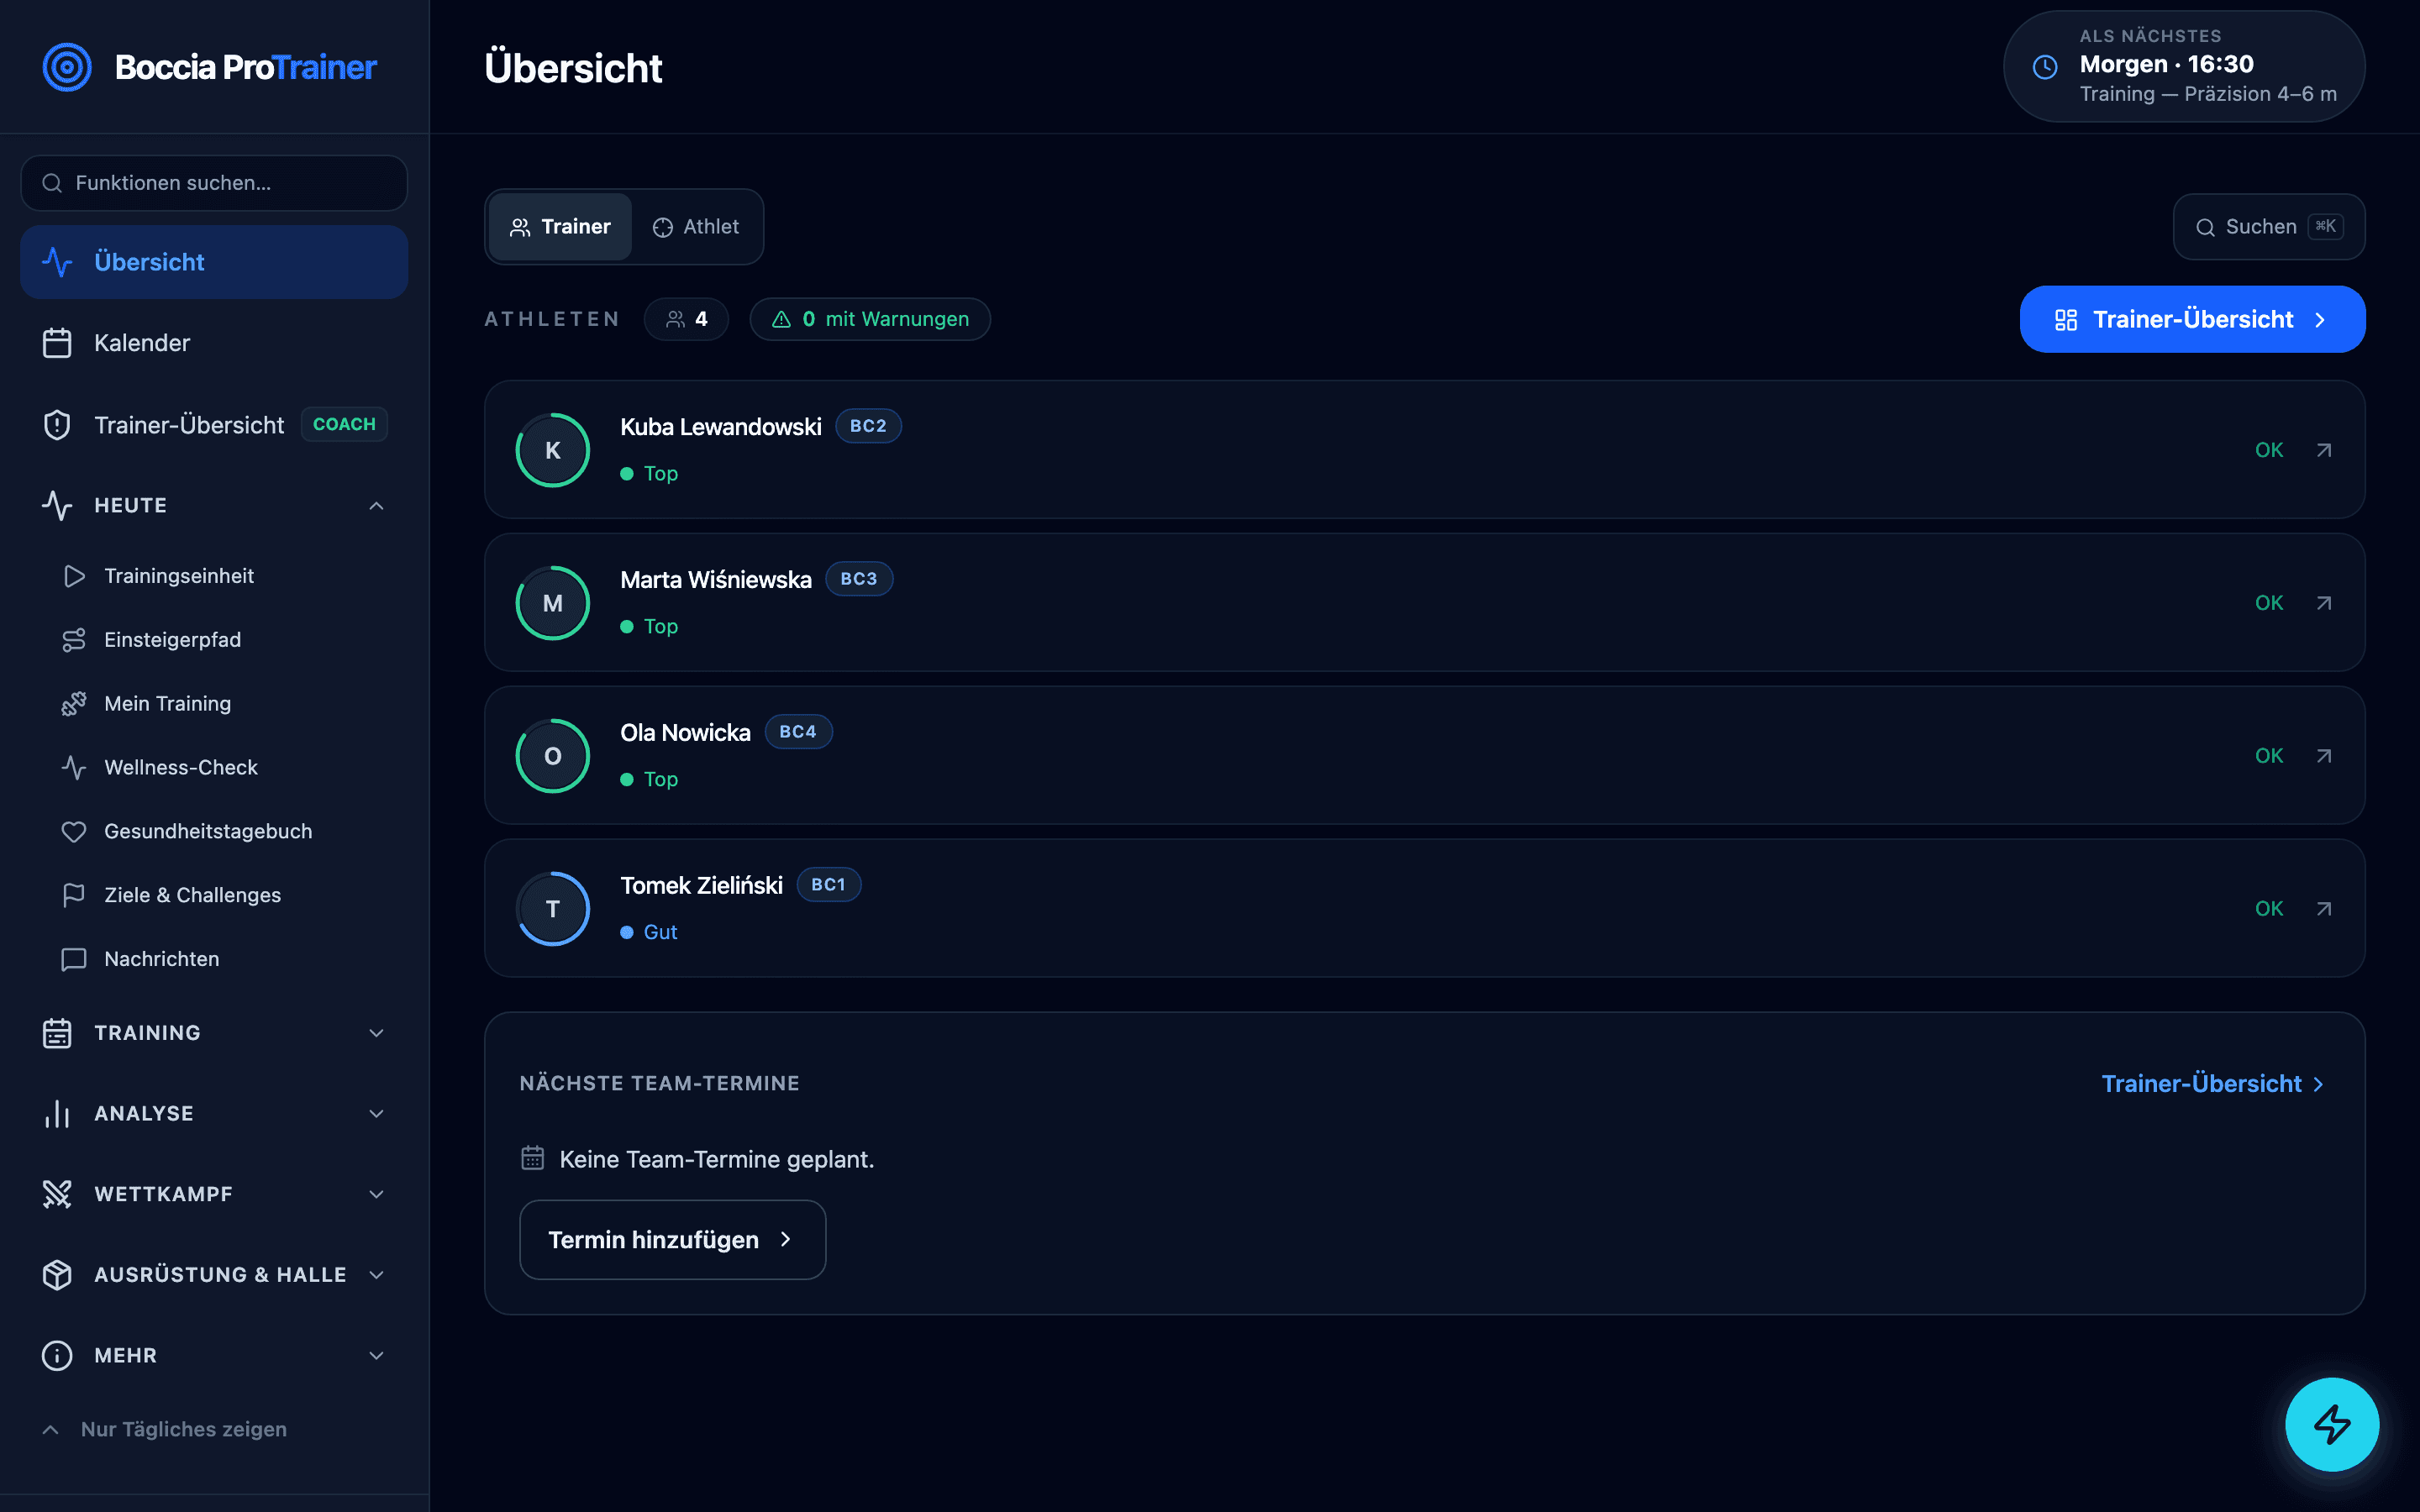Screen dimensions: 2420x1512
Task: Expand the ANALYSE section
Action: pos(214,1114)
